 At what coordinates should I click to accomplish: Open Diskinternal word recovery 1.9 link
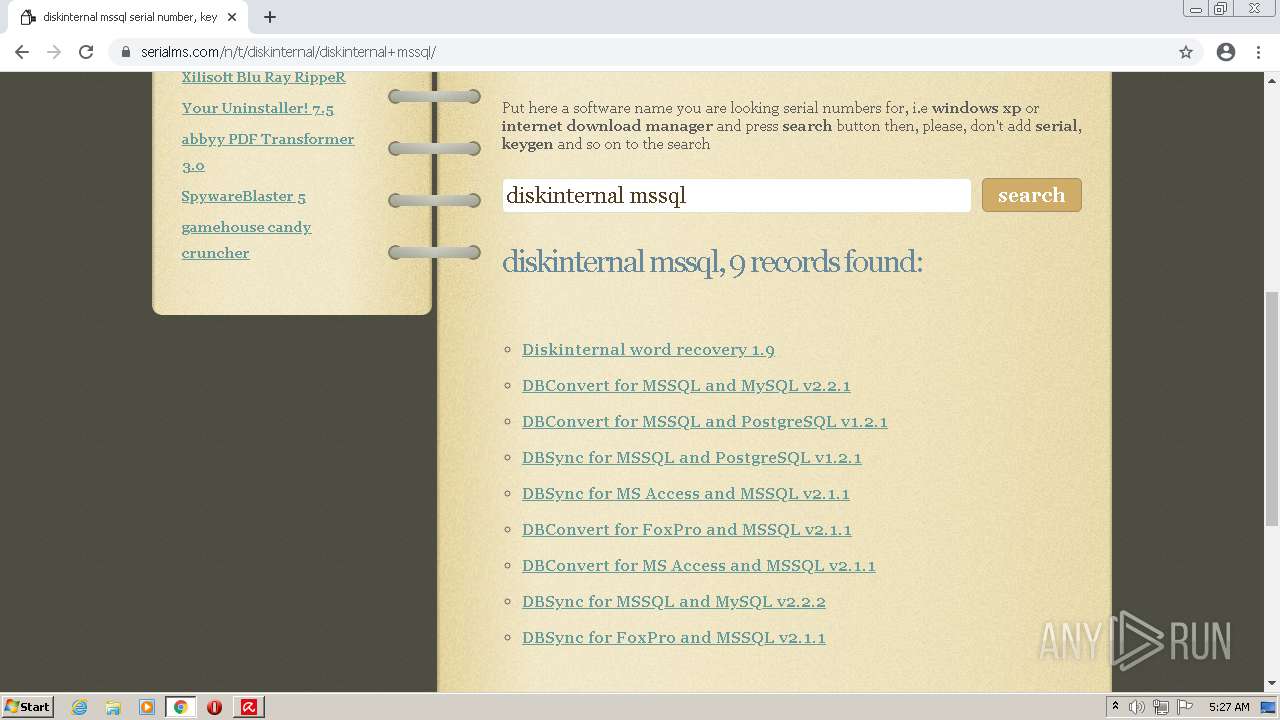(x=648, y=350)
